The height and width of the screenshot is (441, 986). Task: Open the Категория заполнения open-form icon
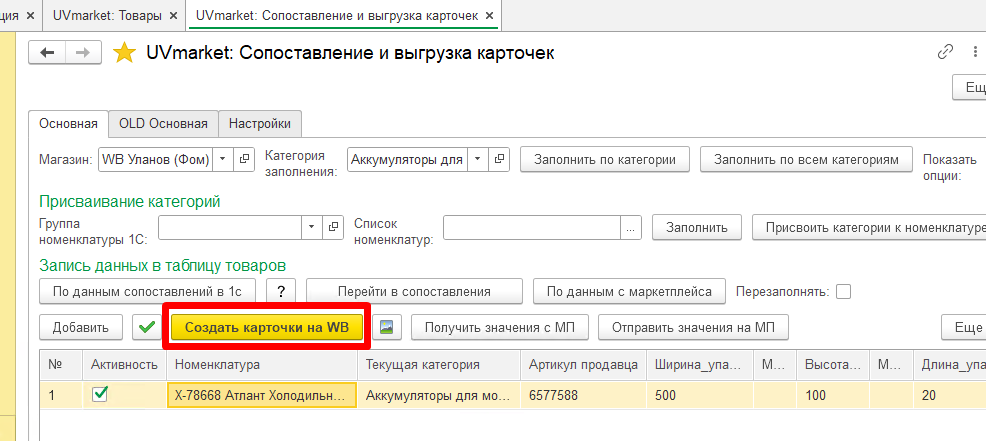pos(499,160)
